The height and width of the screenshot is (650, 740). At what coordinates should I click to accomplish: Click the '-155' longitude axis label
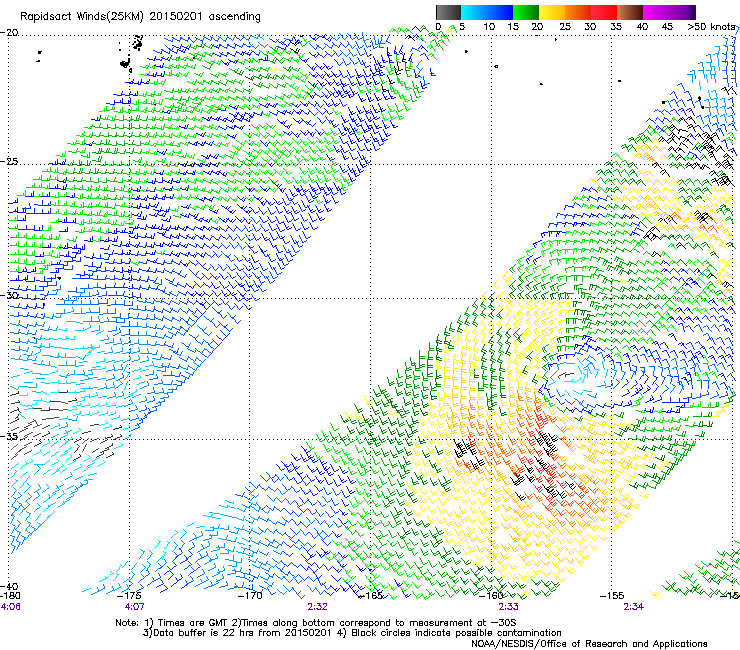pyautogui.click(x=612, y=596)
